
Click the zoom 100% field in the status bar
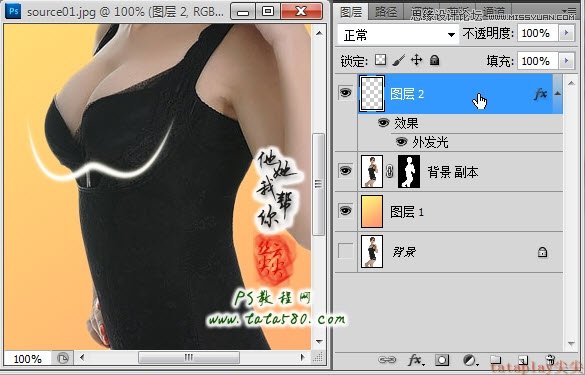(27, 359)
